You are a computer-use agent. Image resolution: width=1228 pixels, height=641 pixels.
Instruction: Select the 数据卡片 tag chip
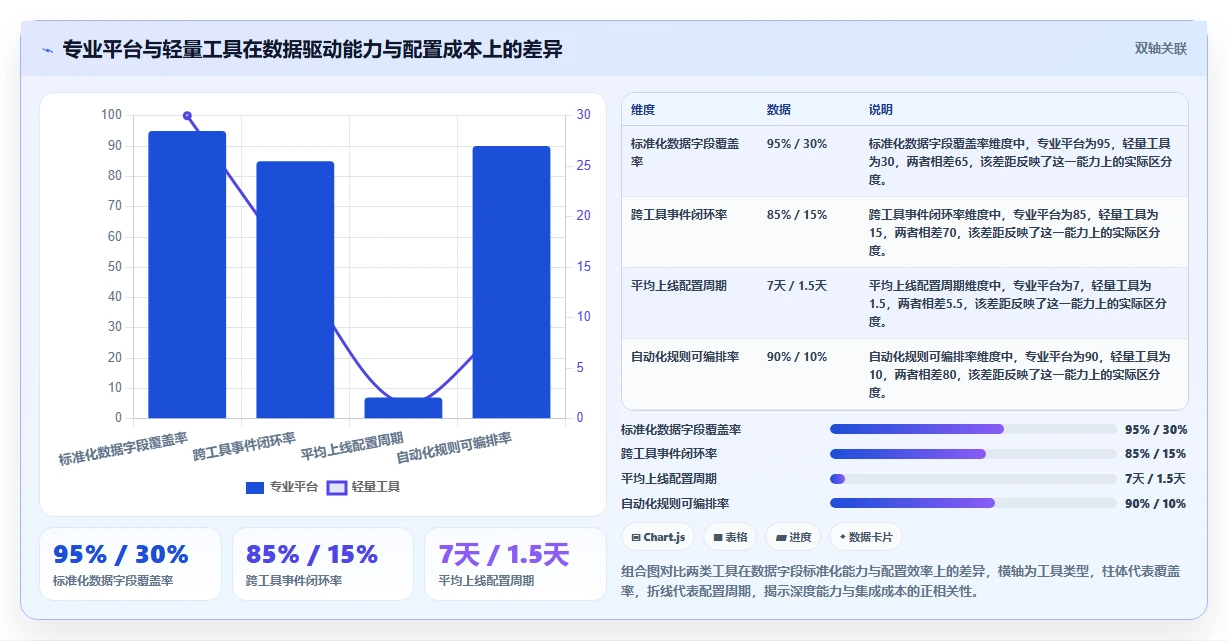click(865, 537)
